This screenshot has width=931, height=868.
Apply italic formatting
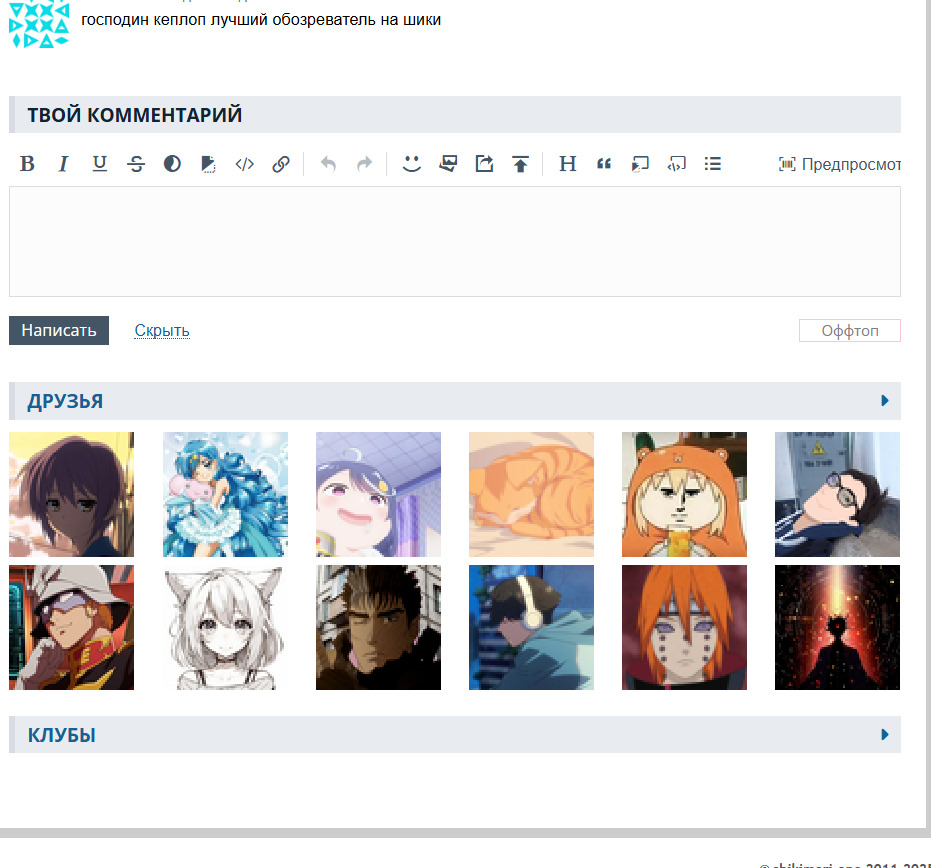(x=63, y=164)
